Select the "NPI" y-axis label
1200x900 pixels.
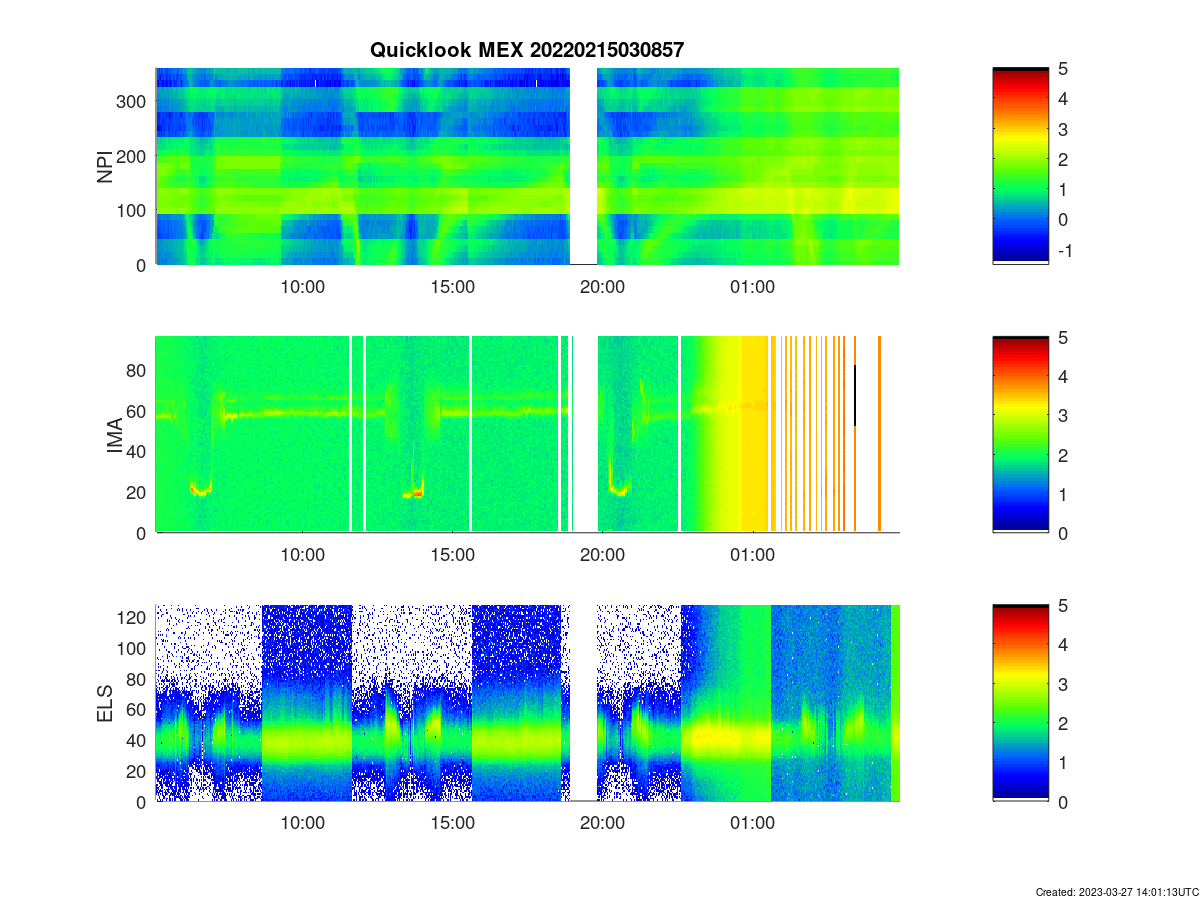[105, 166]
